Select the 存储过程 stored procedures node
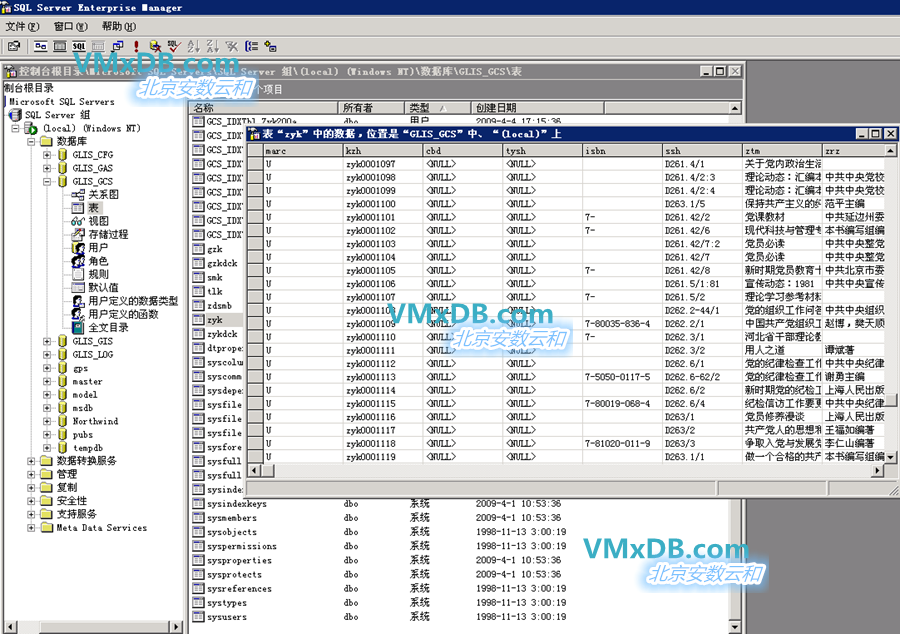900x634 pixels. 108,234
